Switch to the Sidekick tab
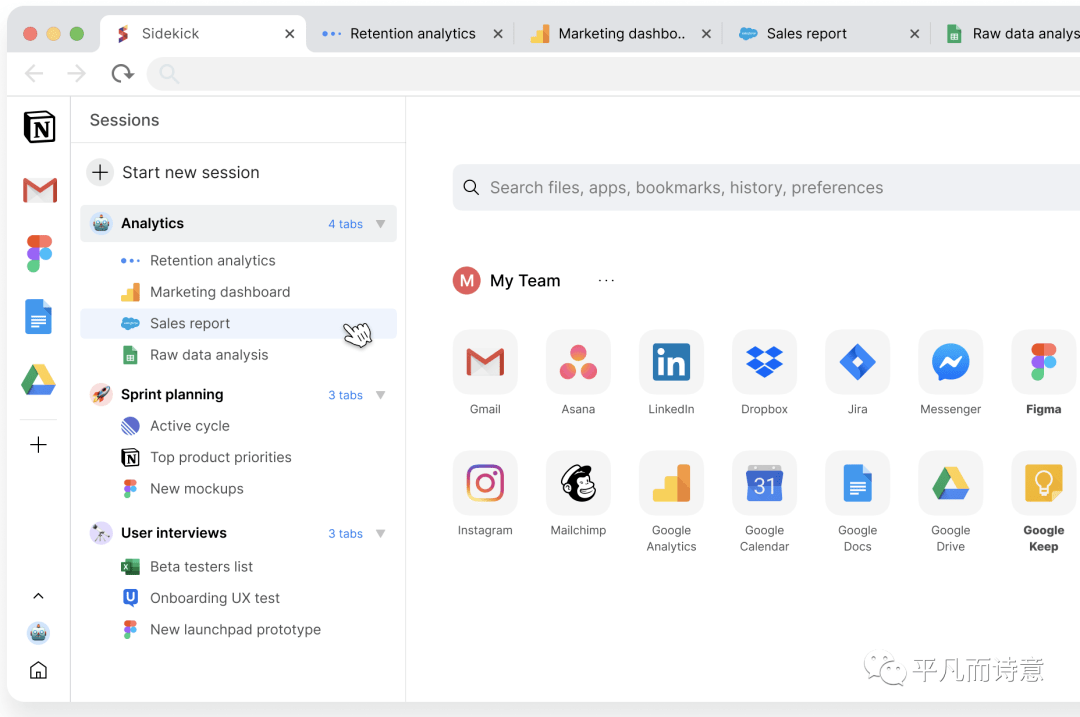Image resolution: width=1080 pixels, height=717 pixels. (x=203, y=34)
